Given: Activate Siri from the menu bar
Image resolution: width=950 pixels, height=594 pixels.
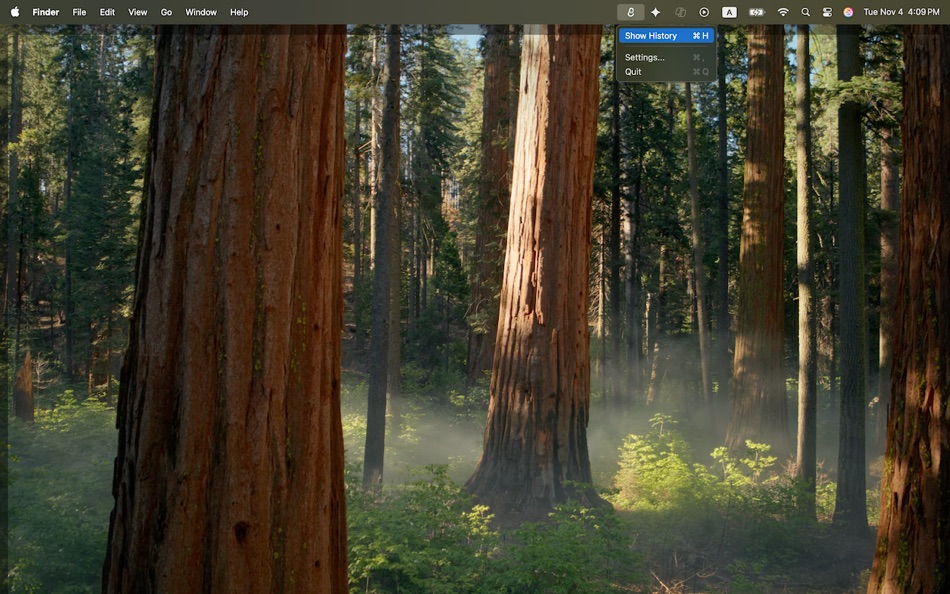Looking at the screenshot, I should (x=848, y=11).
